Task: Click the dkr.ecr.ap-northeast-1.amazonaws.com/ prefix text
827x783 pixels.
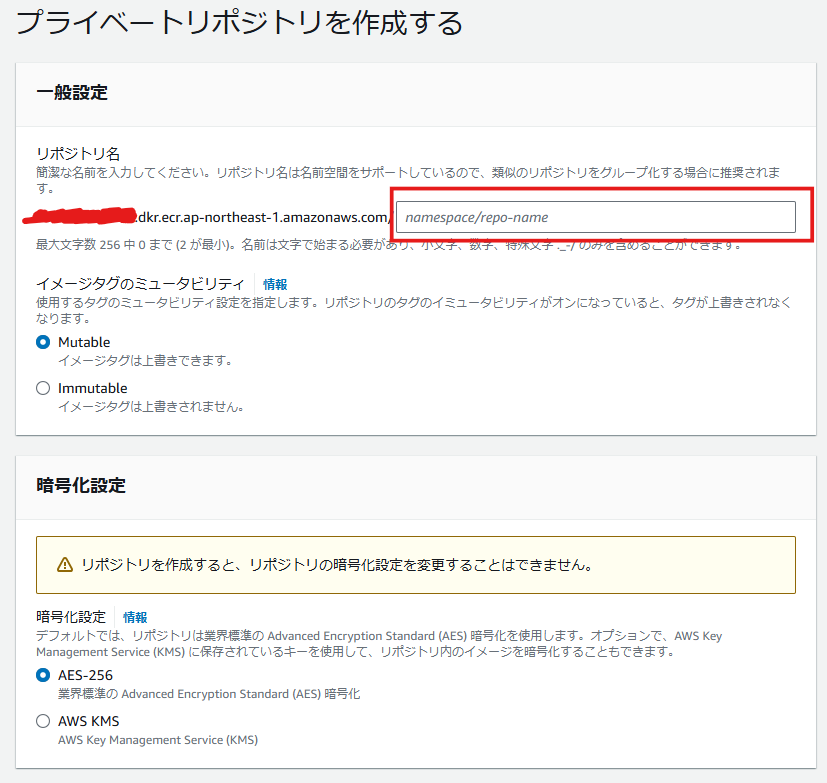Action: (x=265, y=217)
